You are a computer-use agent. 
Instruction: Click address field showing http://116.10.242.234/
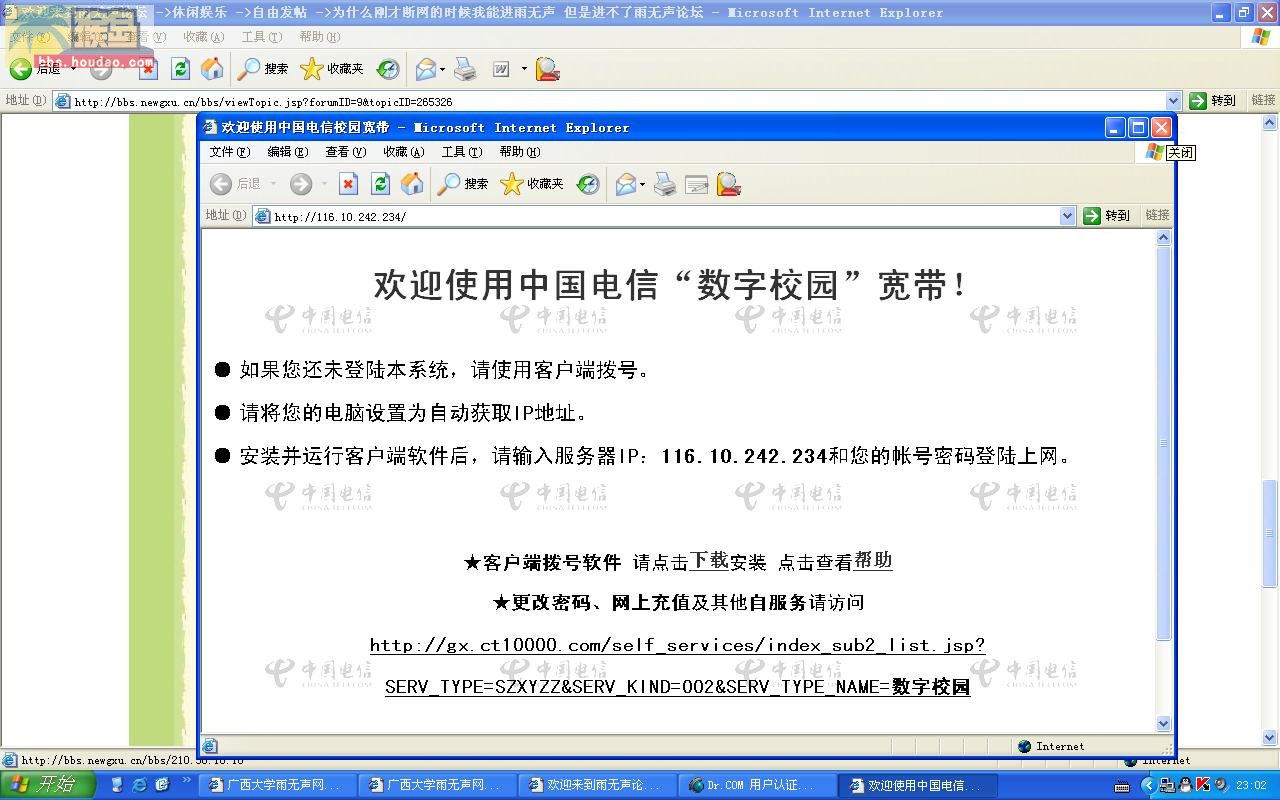pos(664,216)
